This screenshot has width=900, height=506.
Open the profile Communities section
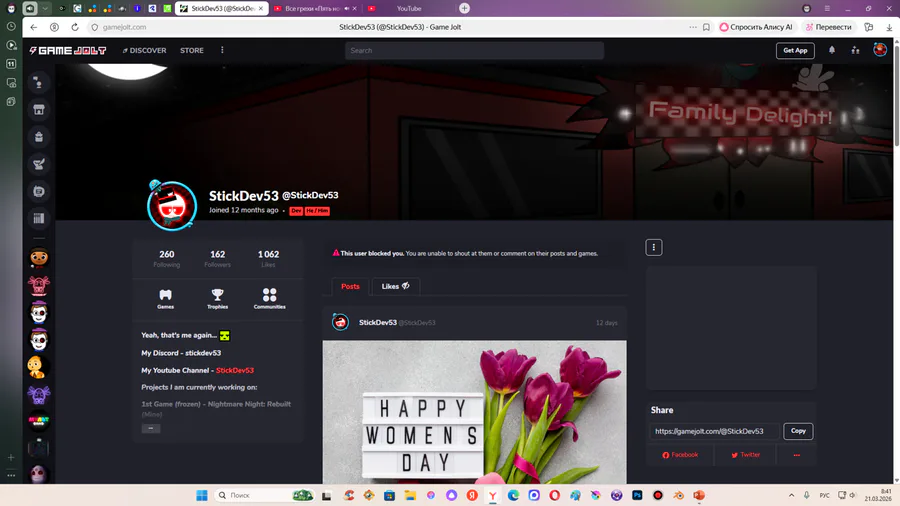tap(269, 298)
